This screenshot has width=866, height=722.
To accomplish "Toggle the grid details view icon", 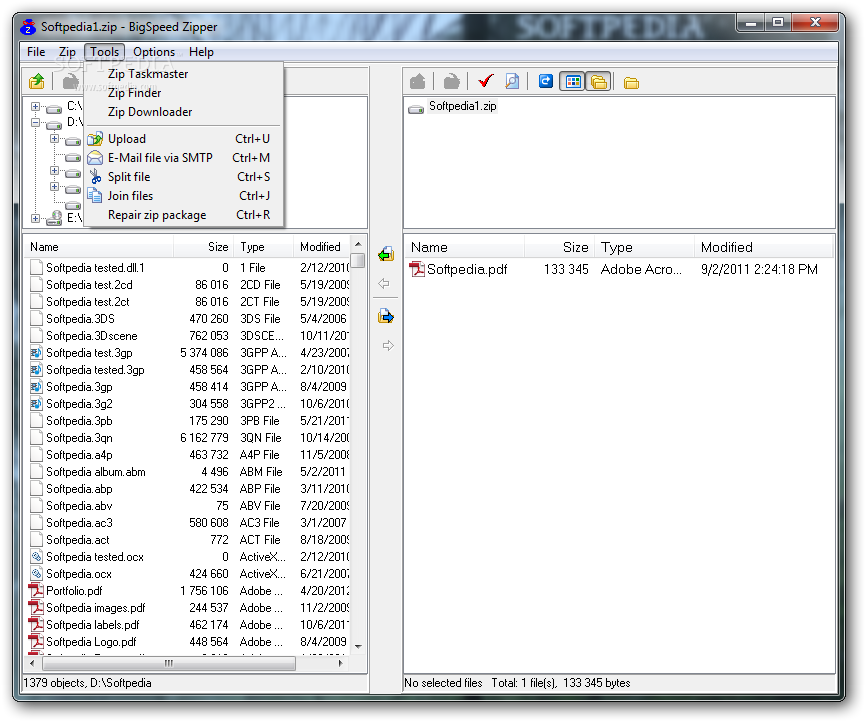I will click(573, 82).
